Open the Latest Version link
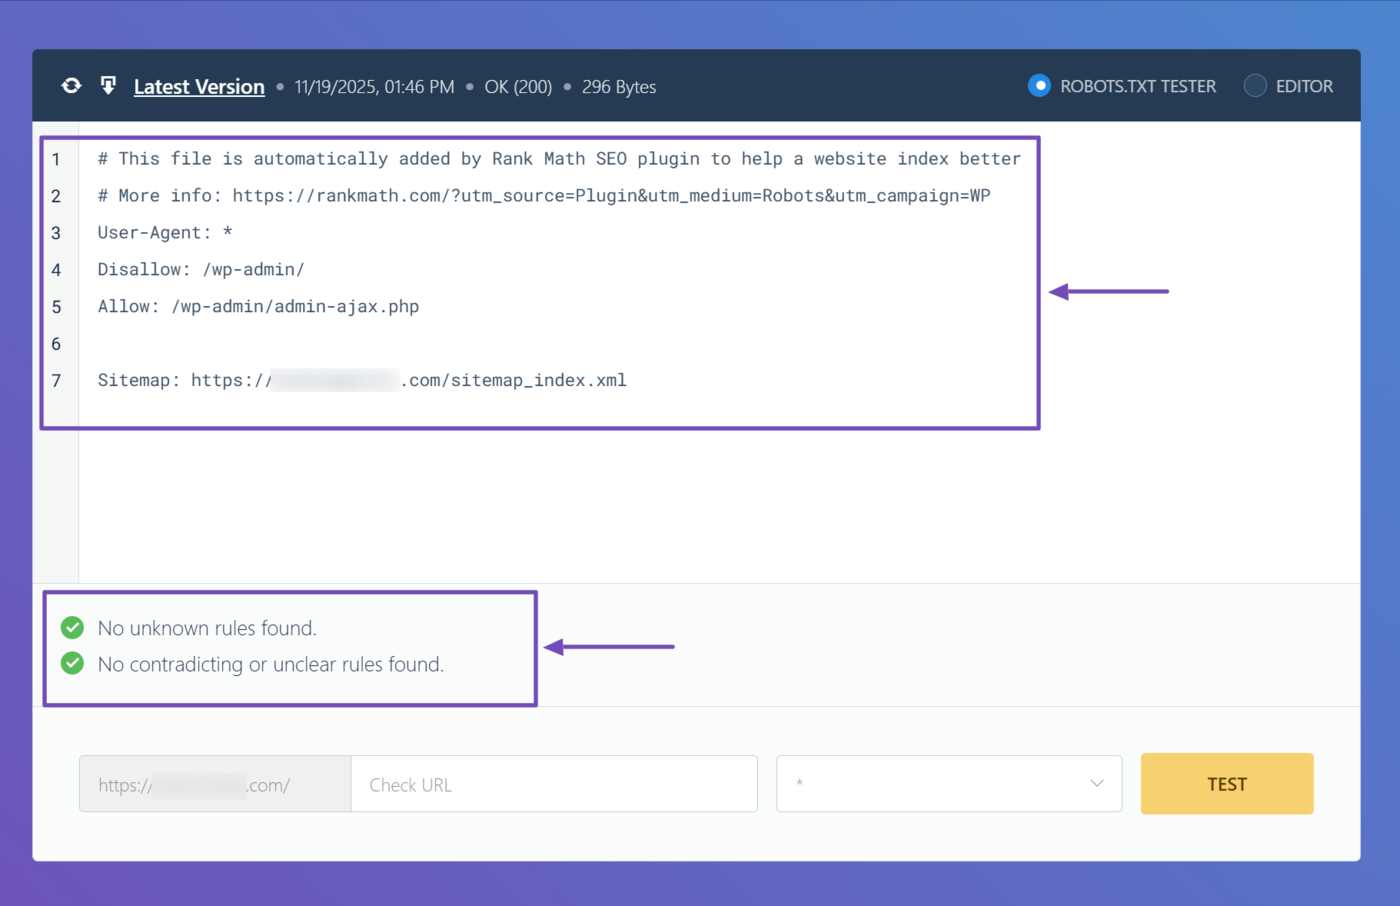The height and width of the screenshot is (906, 1400). coord(198,86)
